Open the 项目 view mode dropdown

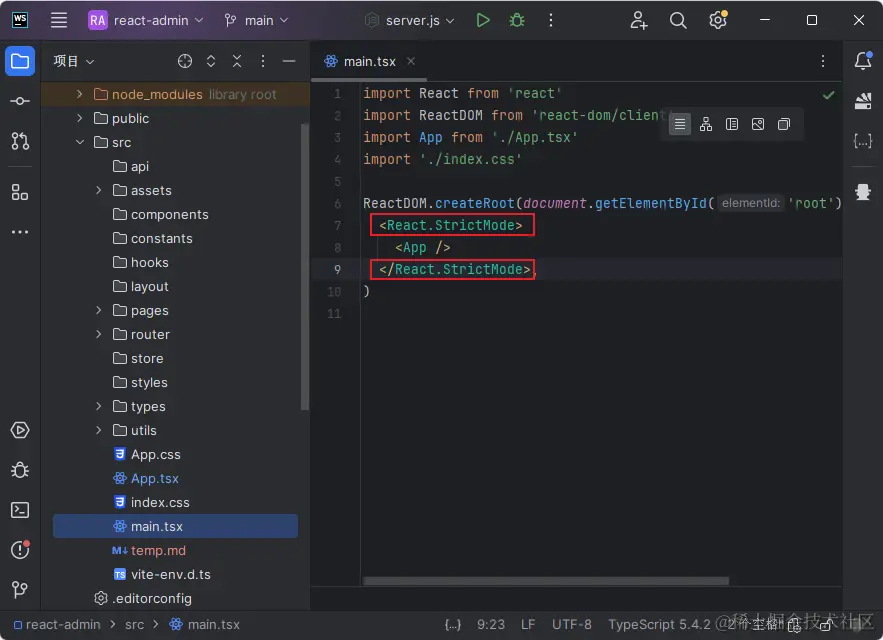[x=74, y=61]
